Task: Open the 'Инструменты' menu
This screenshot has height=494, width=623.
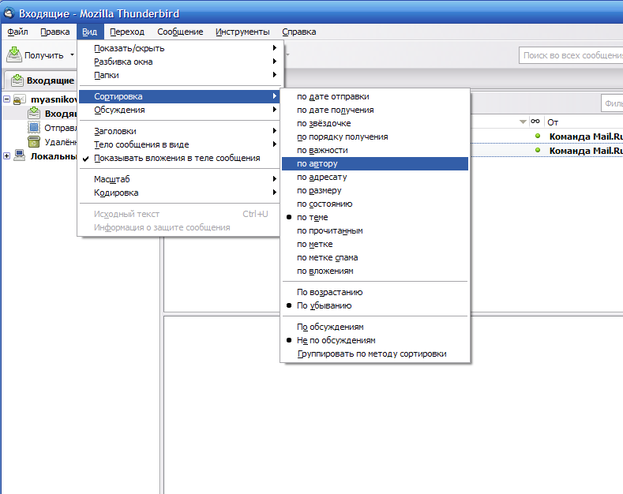Action: 242,32
